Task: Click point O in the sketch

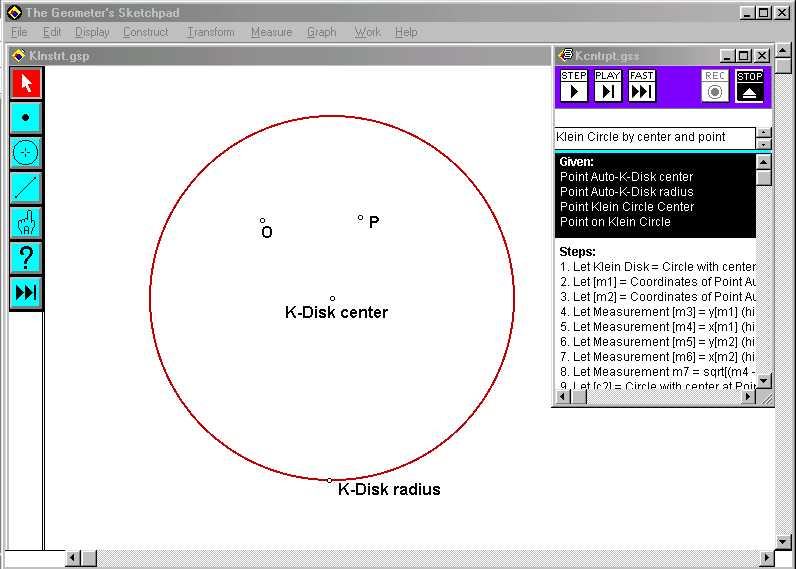Action: click(262, 220)
